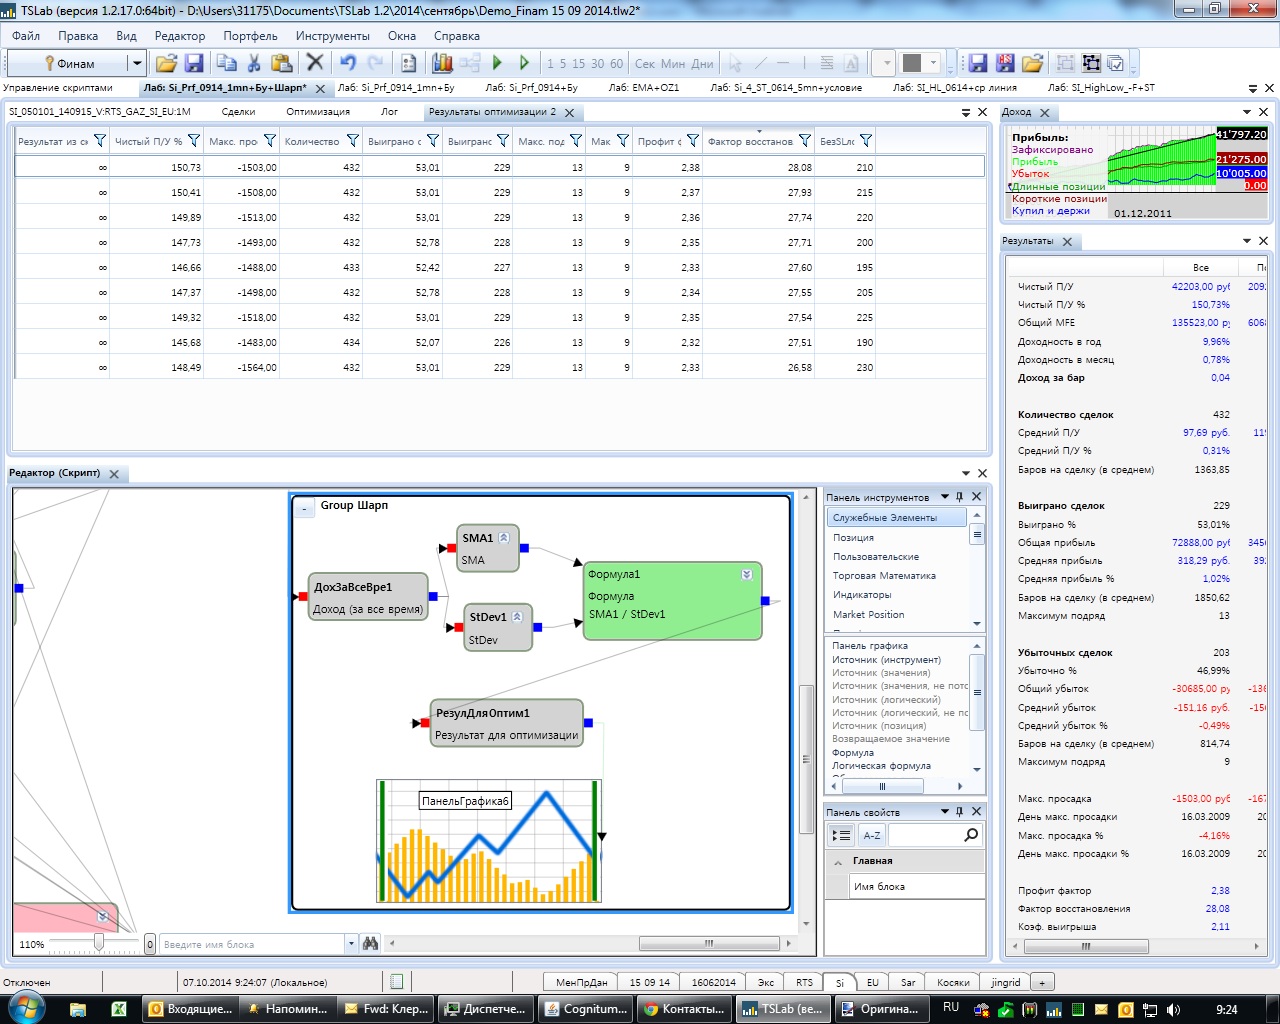
Task: Select Индикаторы in the tools panel
Action: point(861,595)
